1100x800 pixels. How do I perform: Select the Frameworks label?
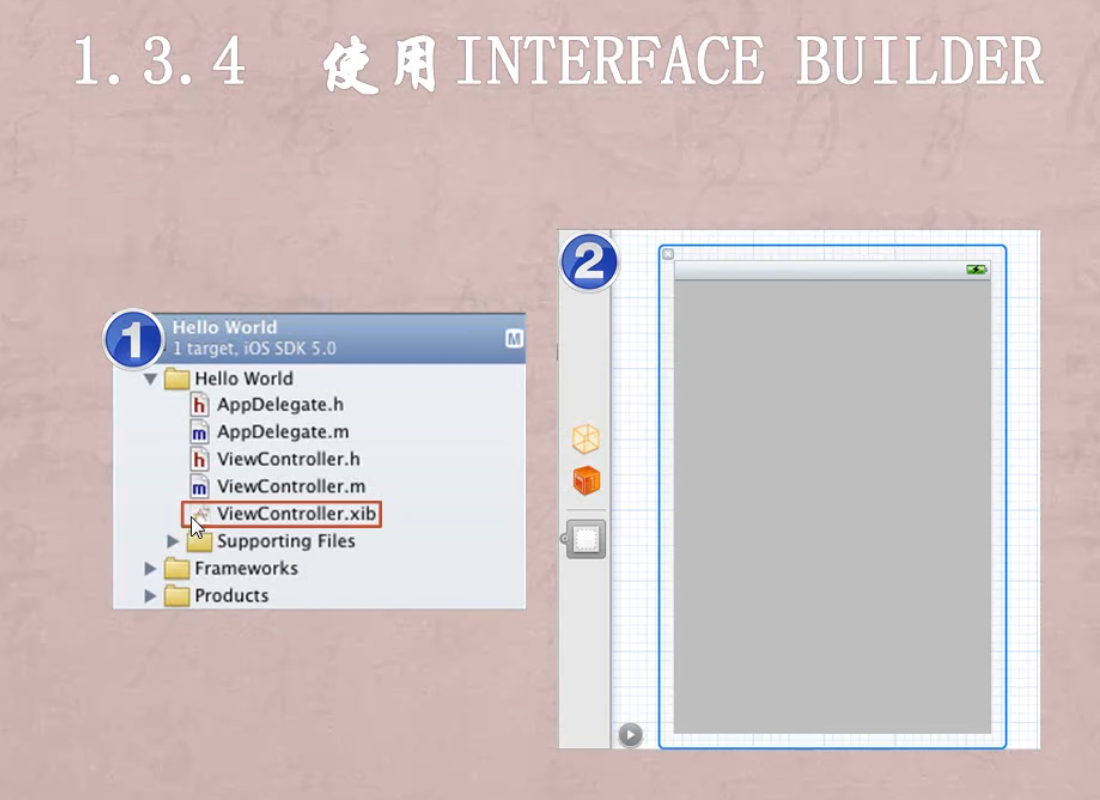[x=246, y=568]
